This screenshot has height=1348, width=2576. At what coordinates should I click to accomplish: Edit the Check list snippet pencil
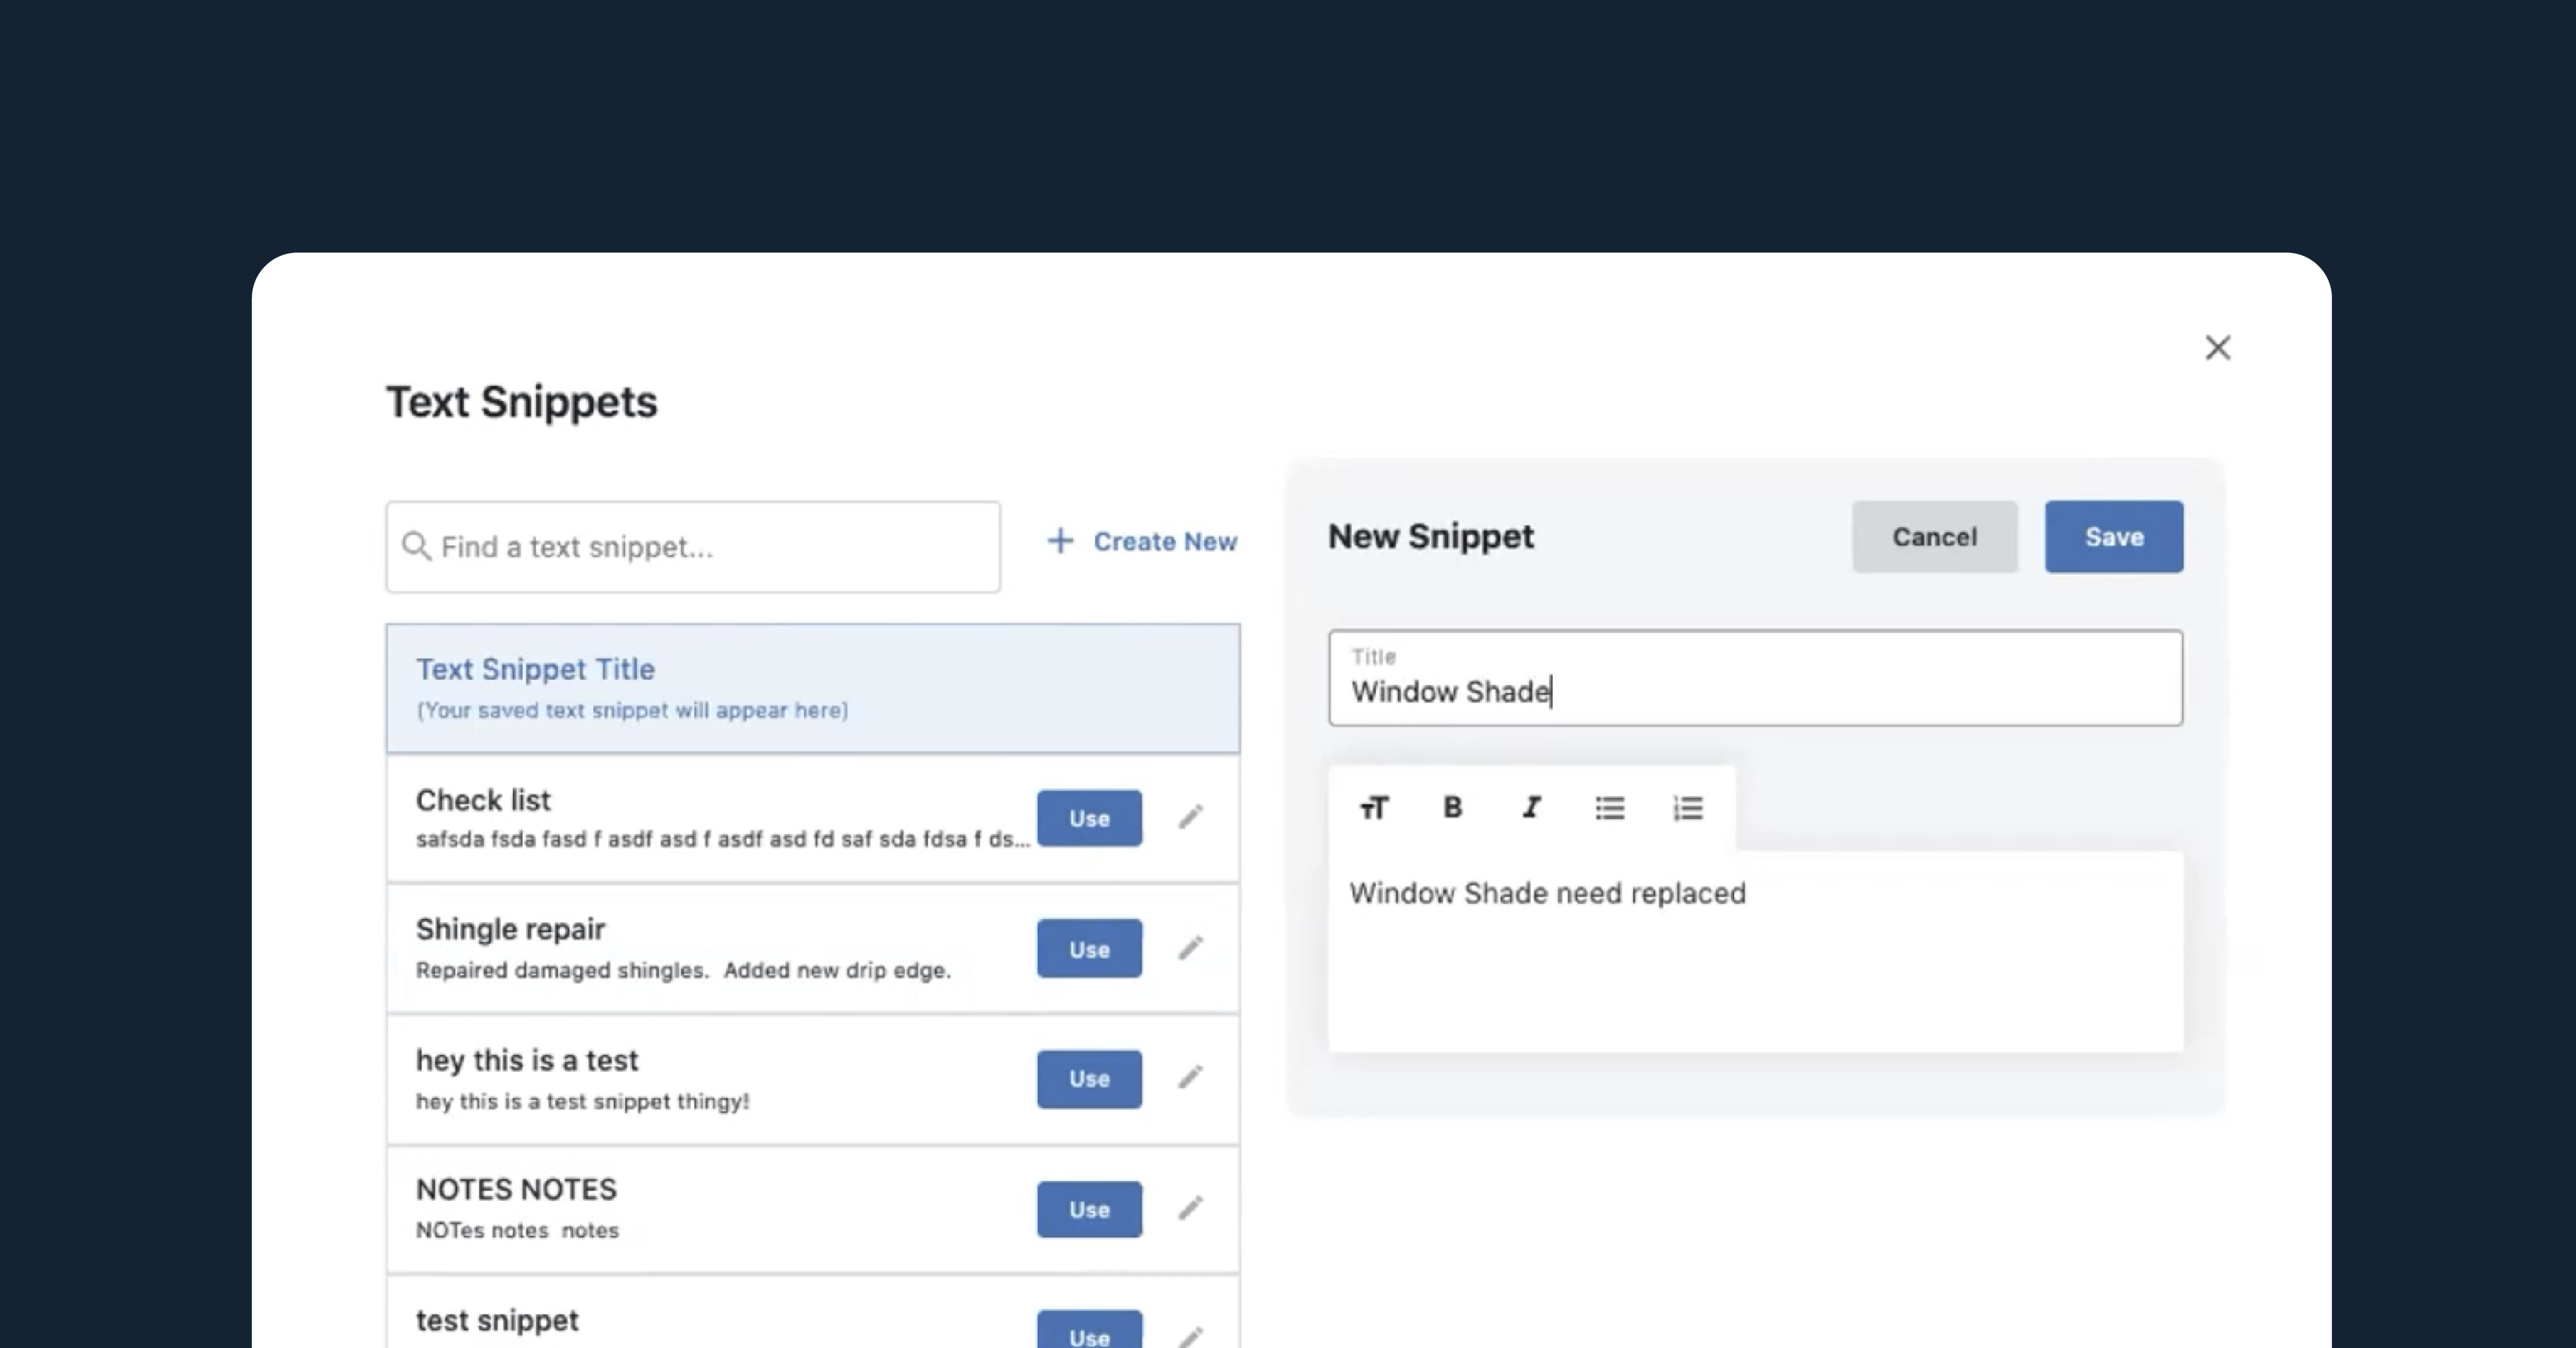point(1190,817)
